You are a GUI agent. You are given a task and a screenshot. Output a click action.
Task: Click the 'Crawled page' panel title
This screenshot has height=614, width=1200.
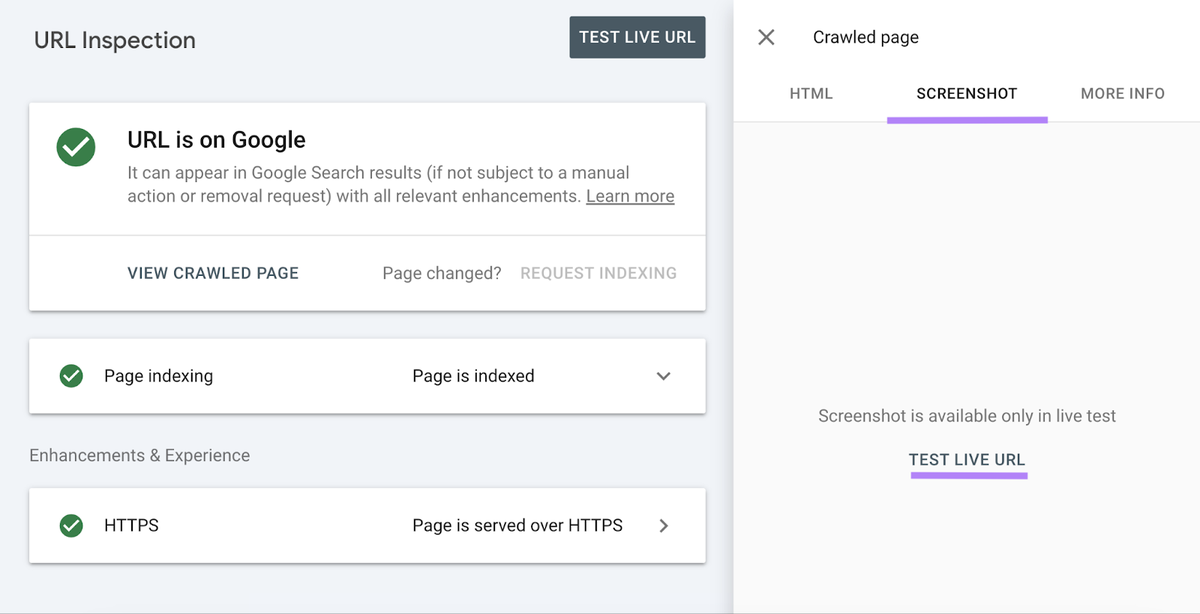click(x=865, y=38)
